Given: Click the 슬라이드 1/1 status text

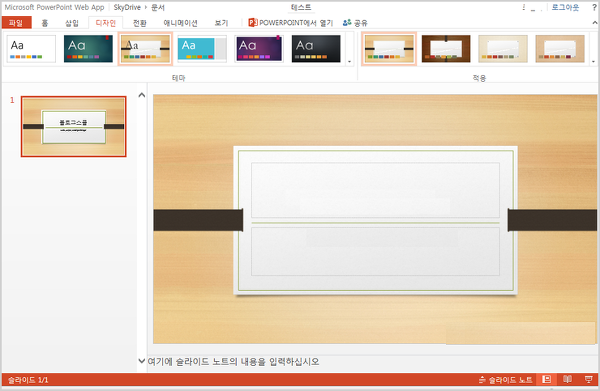Looking at the screenshot, I should (28, 380).
